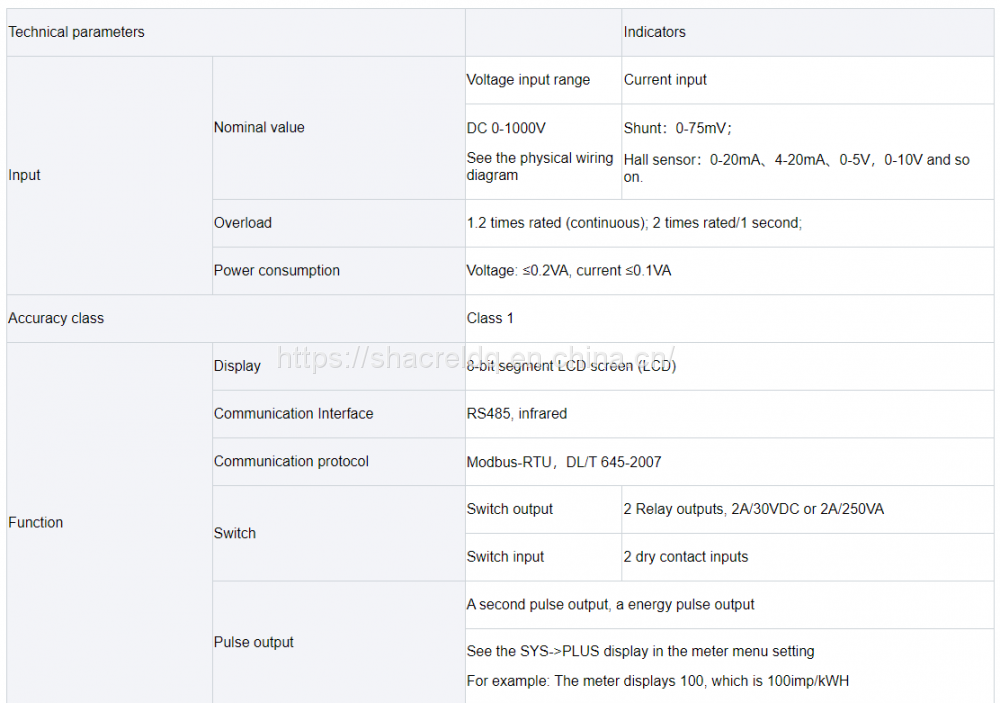
Task: Click the watermark URL shacreldq.en.china.cn
Action: pyautogui.click(x=476, y=357)
